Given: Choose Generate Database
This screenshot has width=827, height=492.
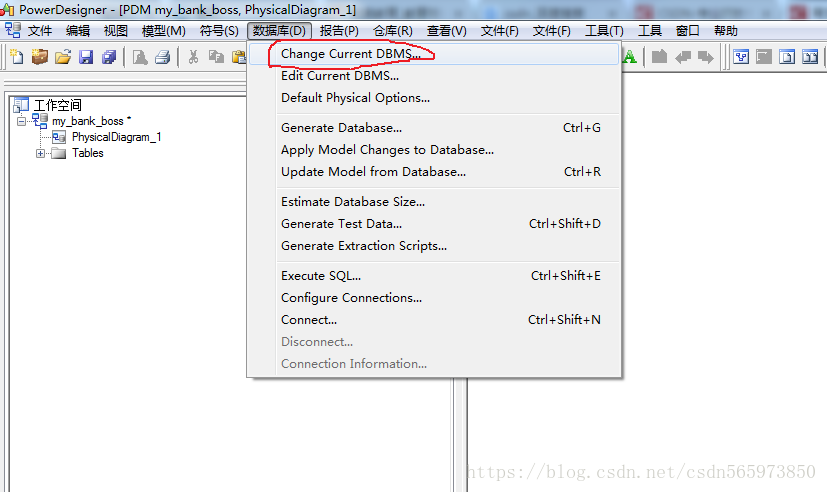Looking at the screenshot, I should (x=433, y=128).
